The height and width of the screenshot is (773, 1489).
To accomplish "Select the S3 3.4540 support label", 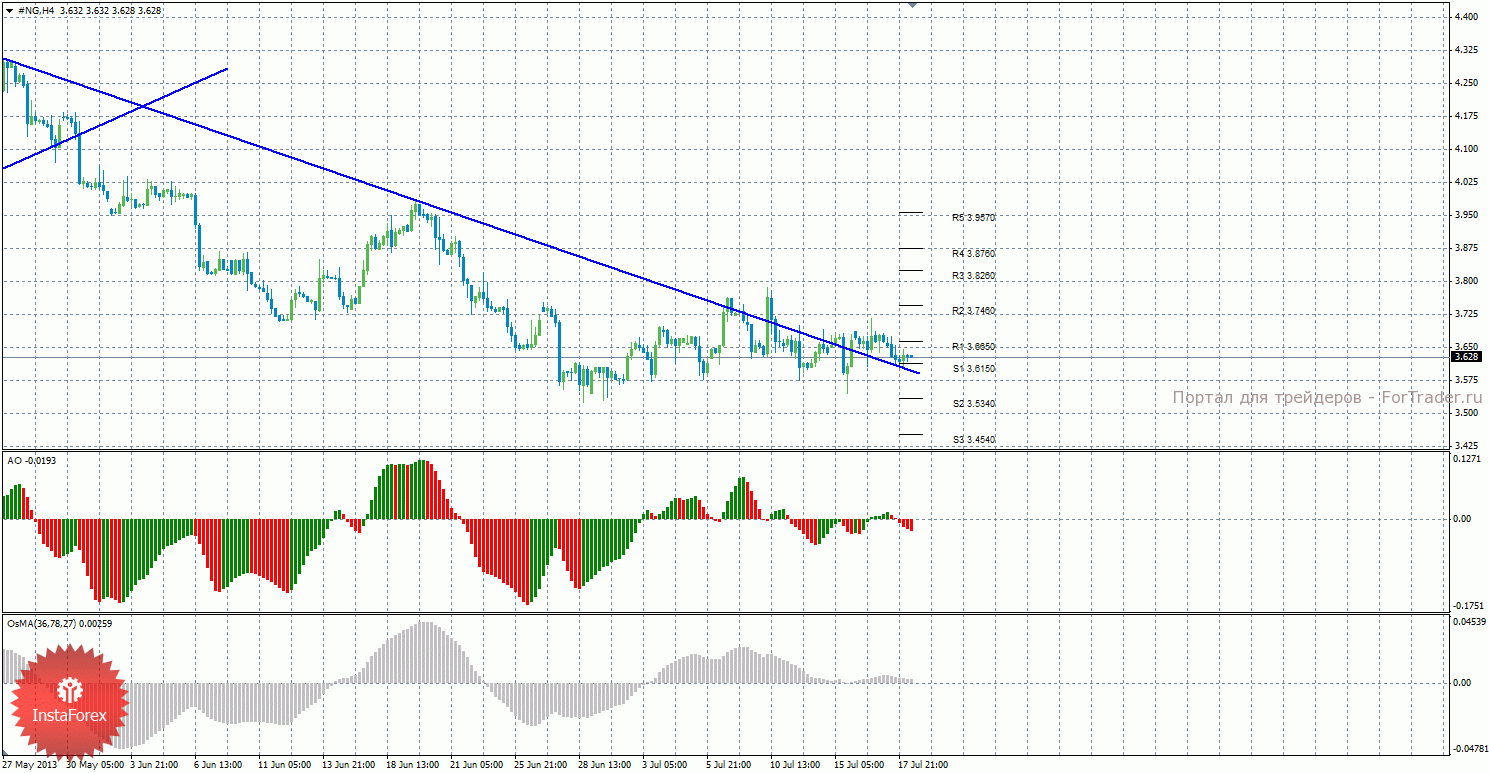I will pyautogui.click(x=973, y=439).
